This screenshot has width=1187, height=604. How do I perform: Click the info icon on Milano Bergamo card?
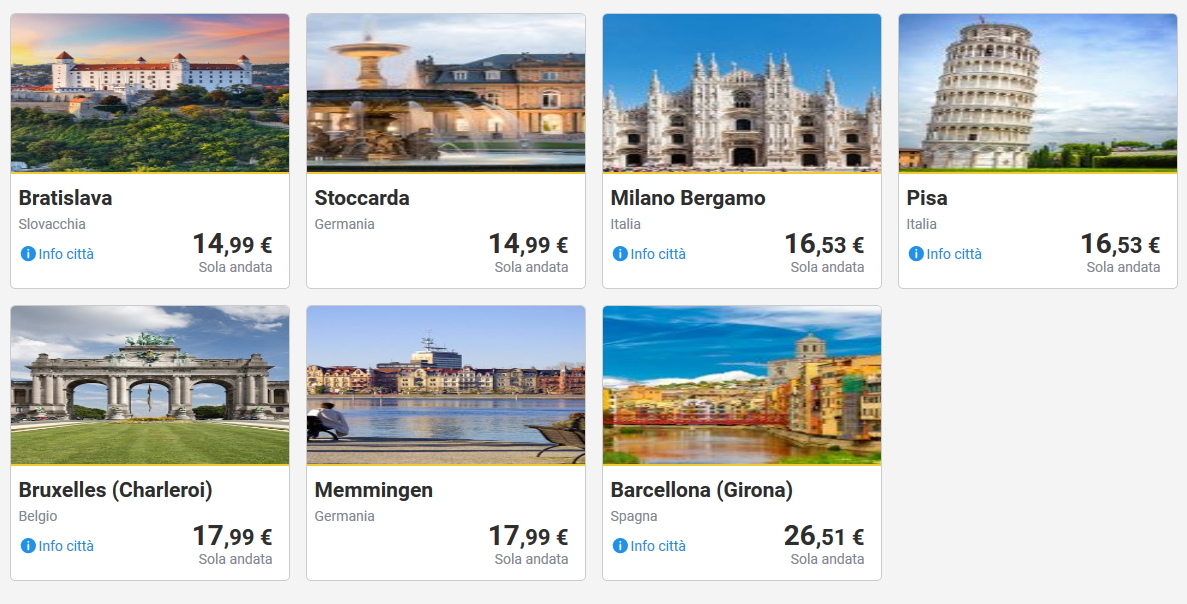(620, 254)
